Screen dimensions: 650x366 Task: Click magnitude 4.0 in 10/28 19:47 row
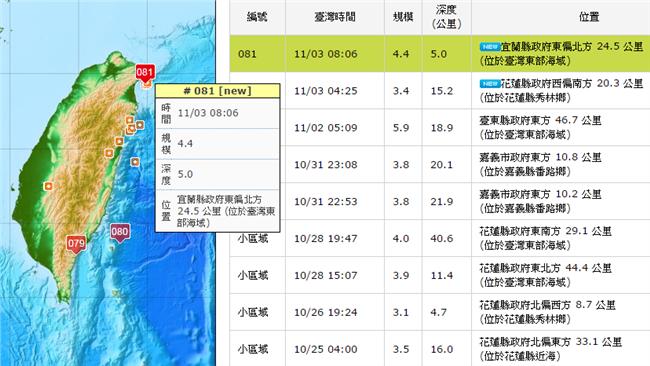click(401, 238)
